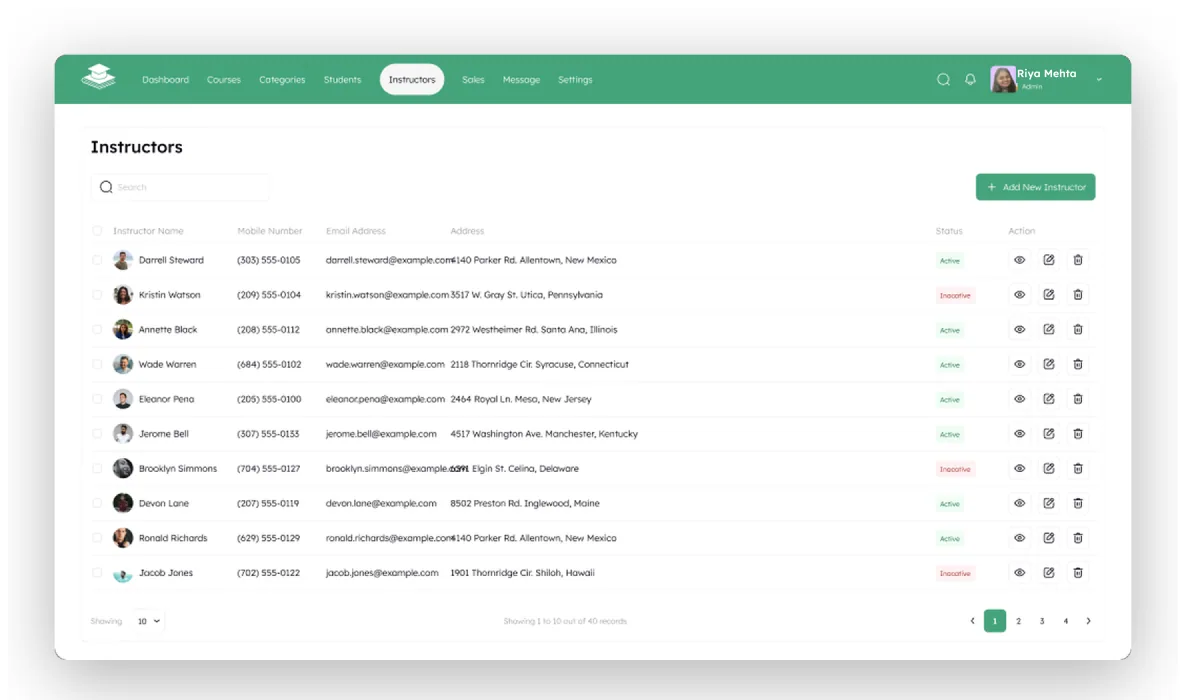Open search from the header magnifier icon

tap(943, 79)
